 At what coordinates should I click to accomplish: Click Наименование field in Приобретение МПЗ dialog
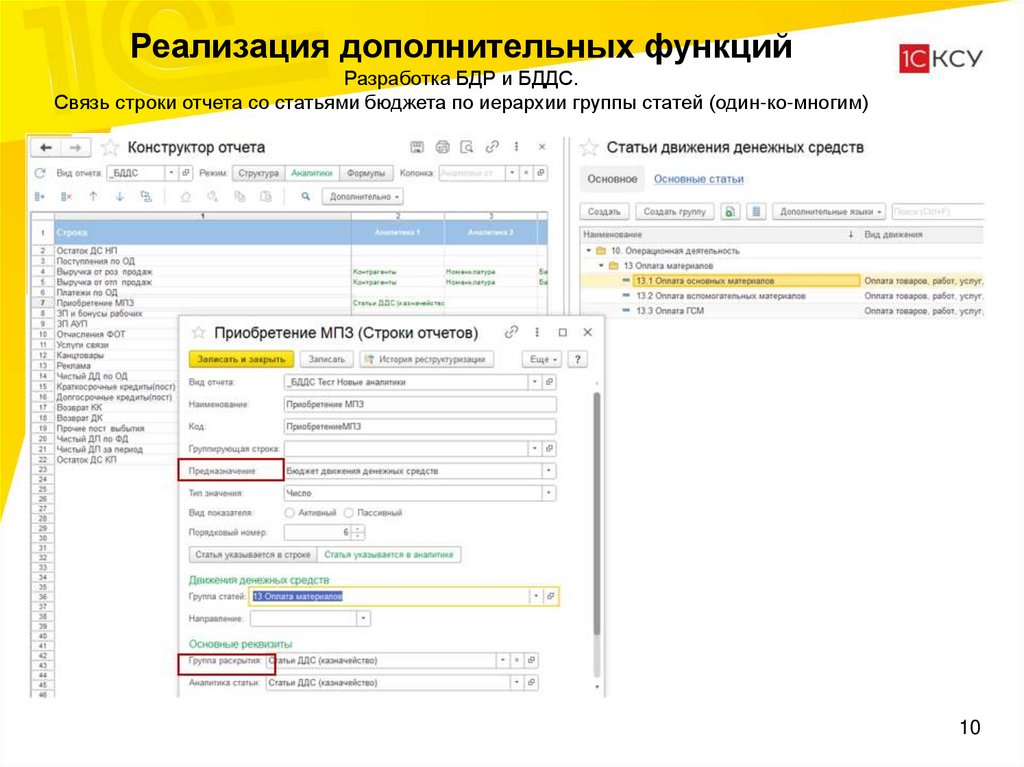point(420,404)
